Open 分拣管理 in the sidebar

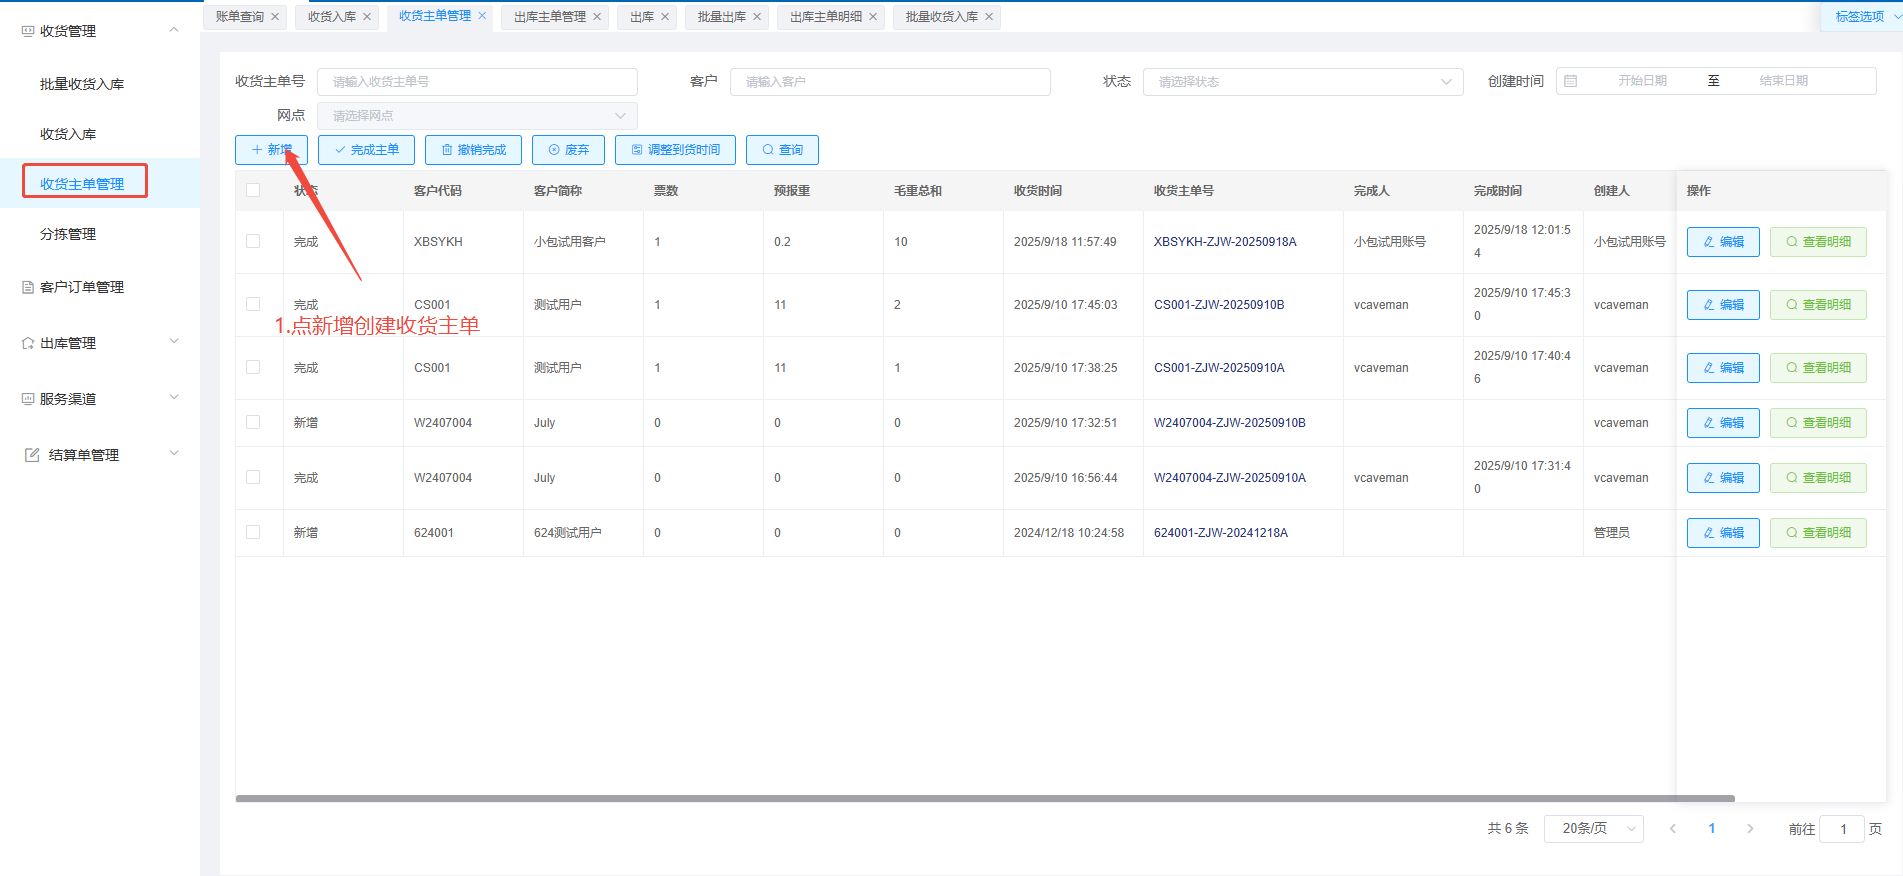(x=68, y=234)
